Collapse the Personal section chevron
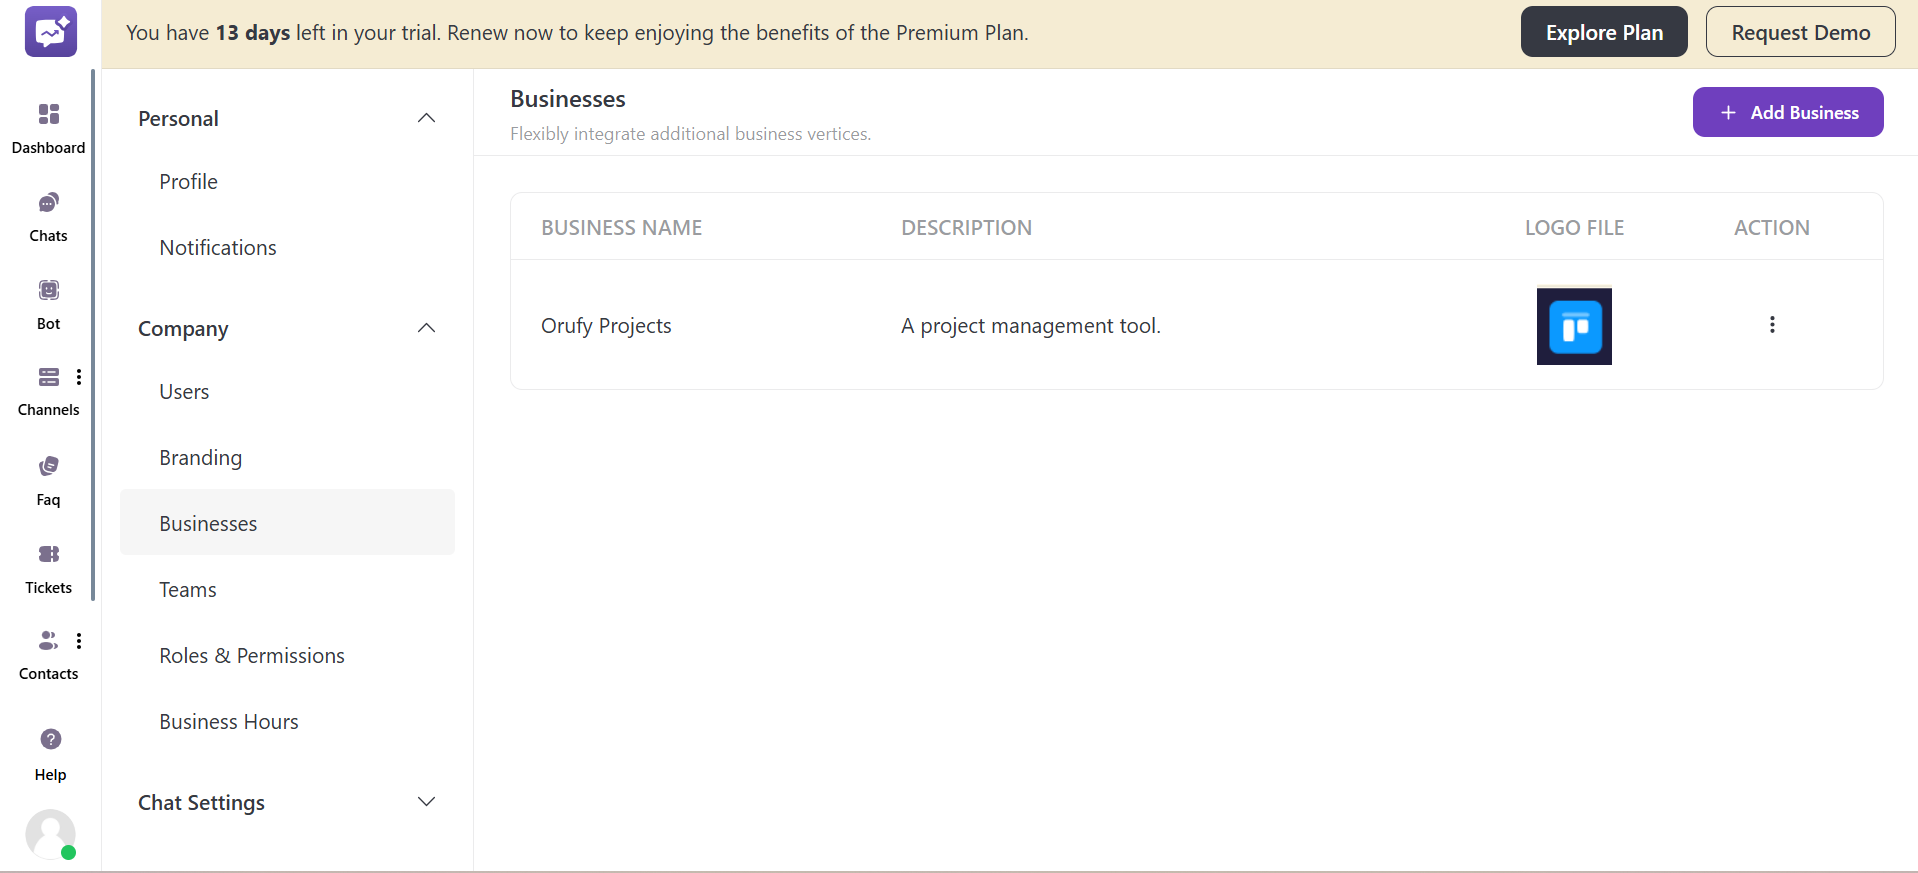 pyautogui.click(x=426, y=118)
